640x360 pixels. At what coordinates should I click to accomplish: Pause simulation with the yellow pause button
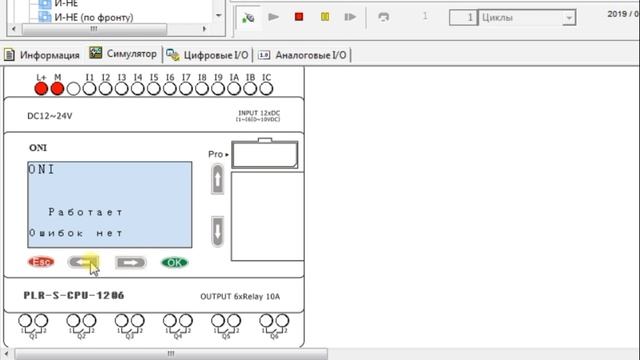pyautogui.click(x=325, y=17)
